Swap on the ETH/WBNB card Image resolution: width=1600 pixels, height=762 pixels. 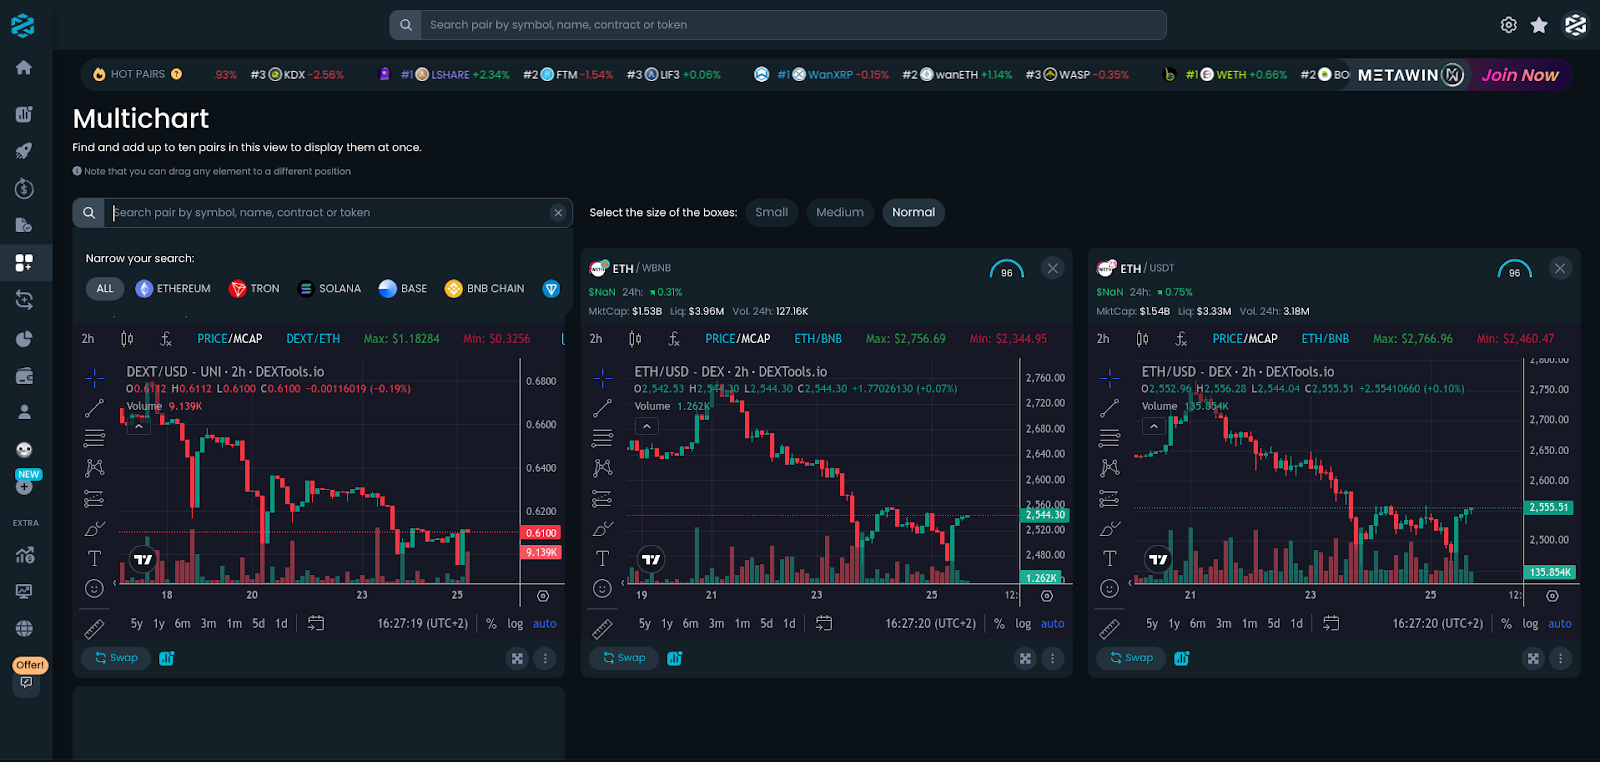[624, 658]
